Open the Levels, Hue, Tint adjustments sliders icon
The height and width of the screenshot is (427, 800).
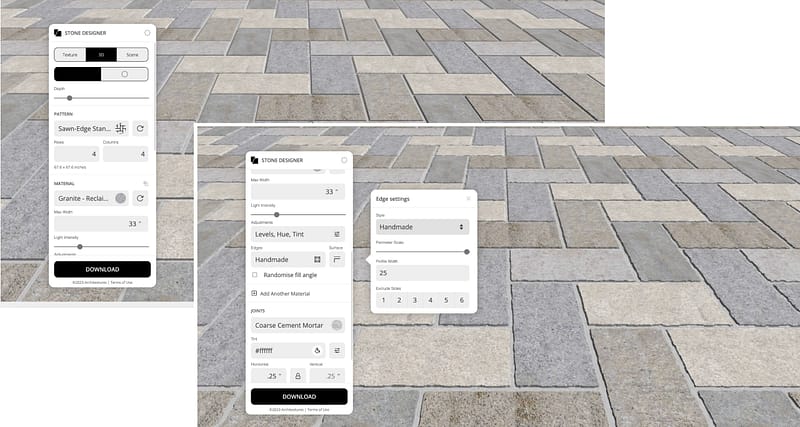(x=337, y=233)
